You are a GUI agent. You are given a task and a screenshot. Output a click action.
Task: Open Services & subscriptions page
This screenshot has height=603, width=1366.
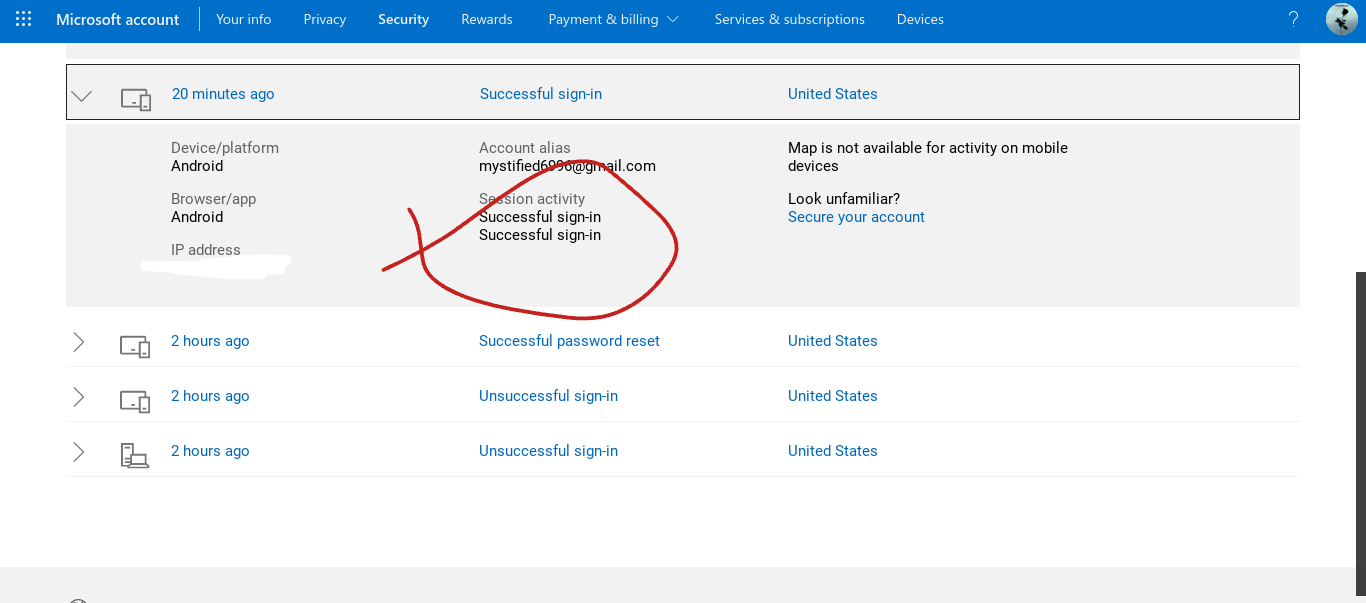(x=790, y=19)
